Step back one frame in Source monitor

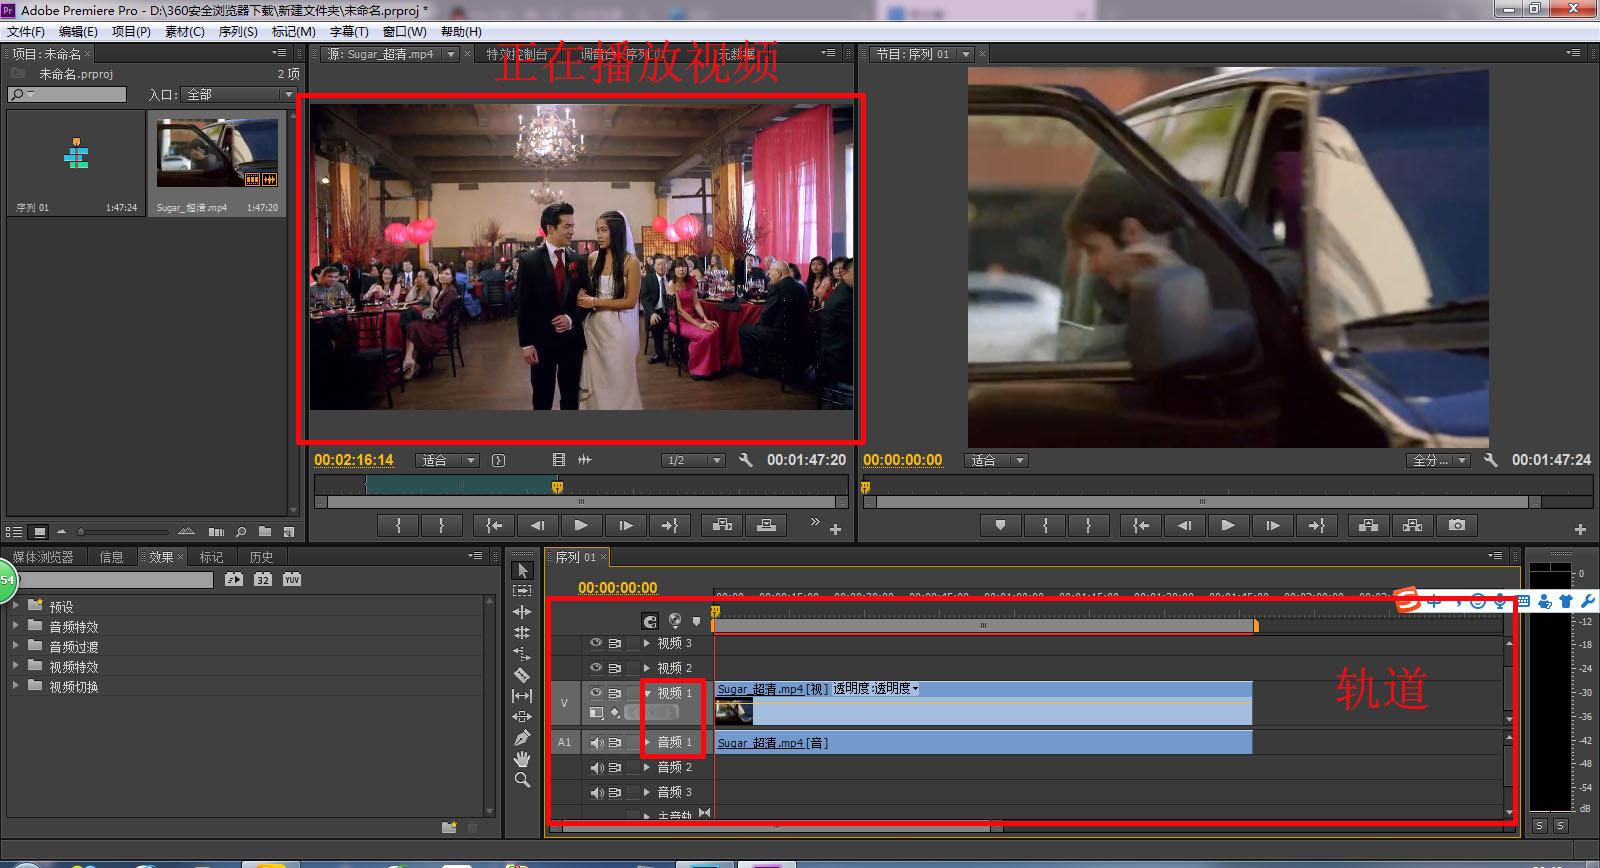[538, 525]
